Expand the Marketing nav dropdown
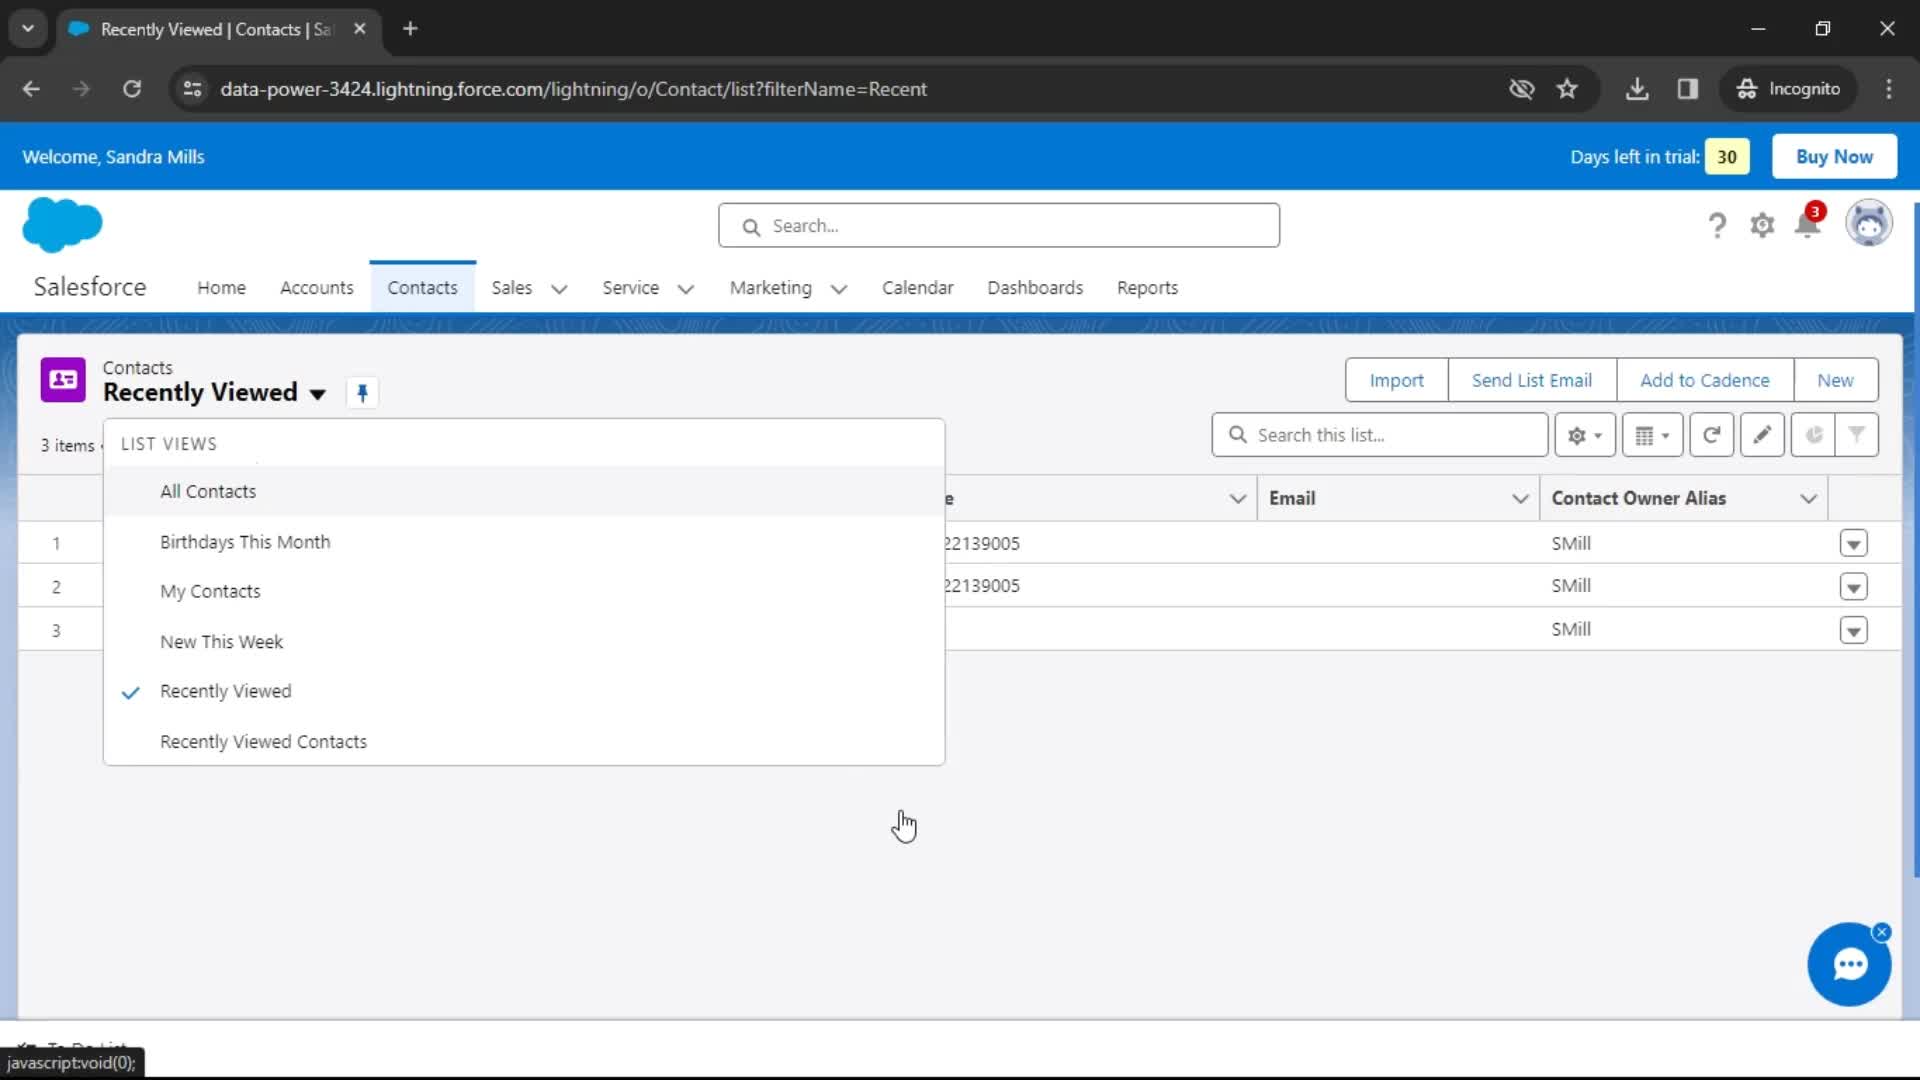The width and height of the screenshot is (1920, 1080). point(839,289)
